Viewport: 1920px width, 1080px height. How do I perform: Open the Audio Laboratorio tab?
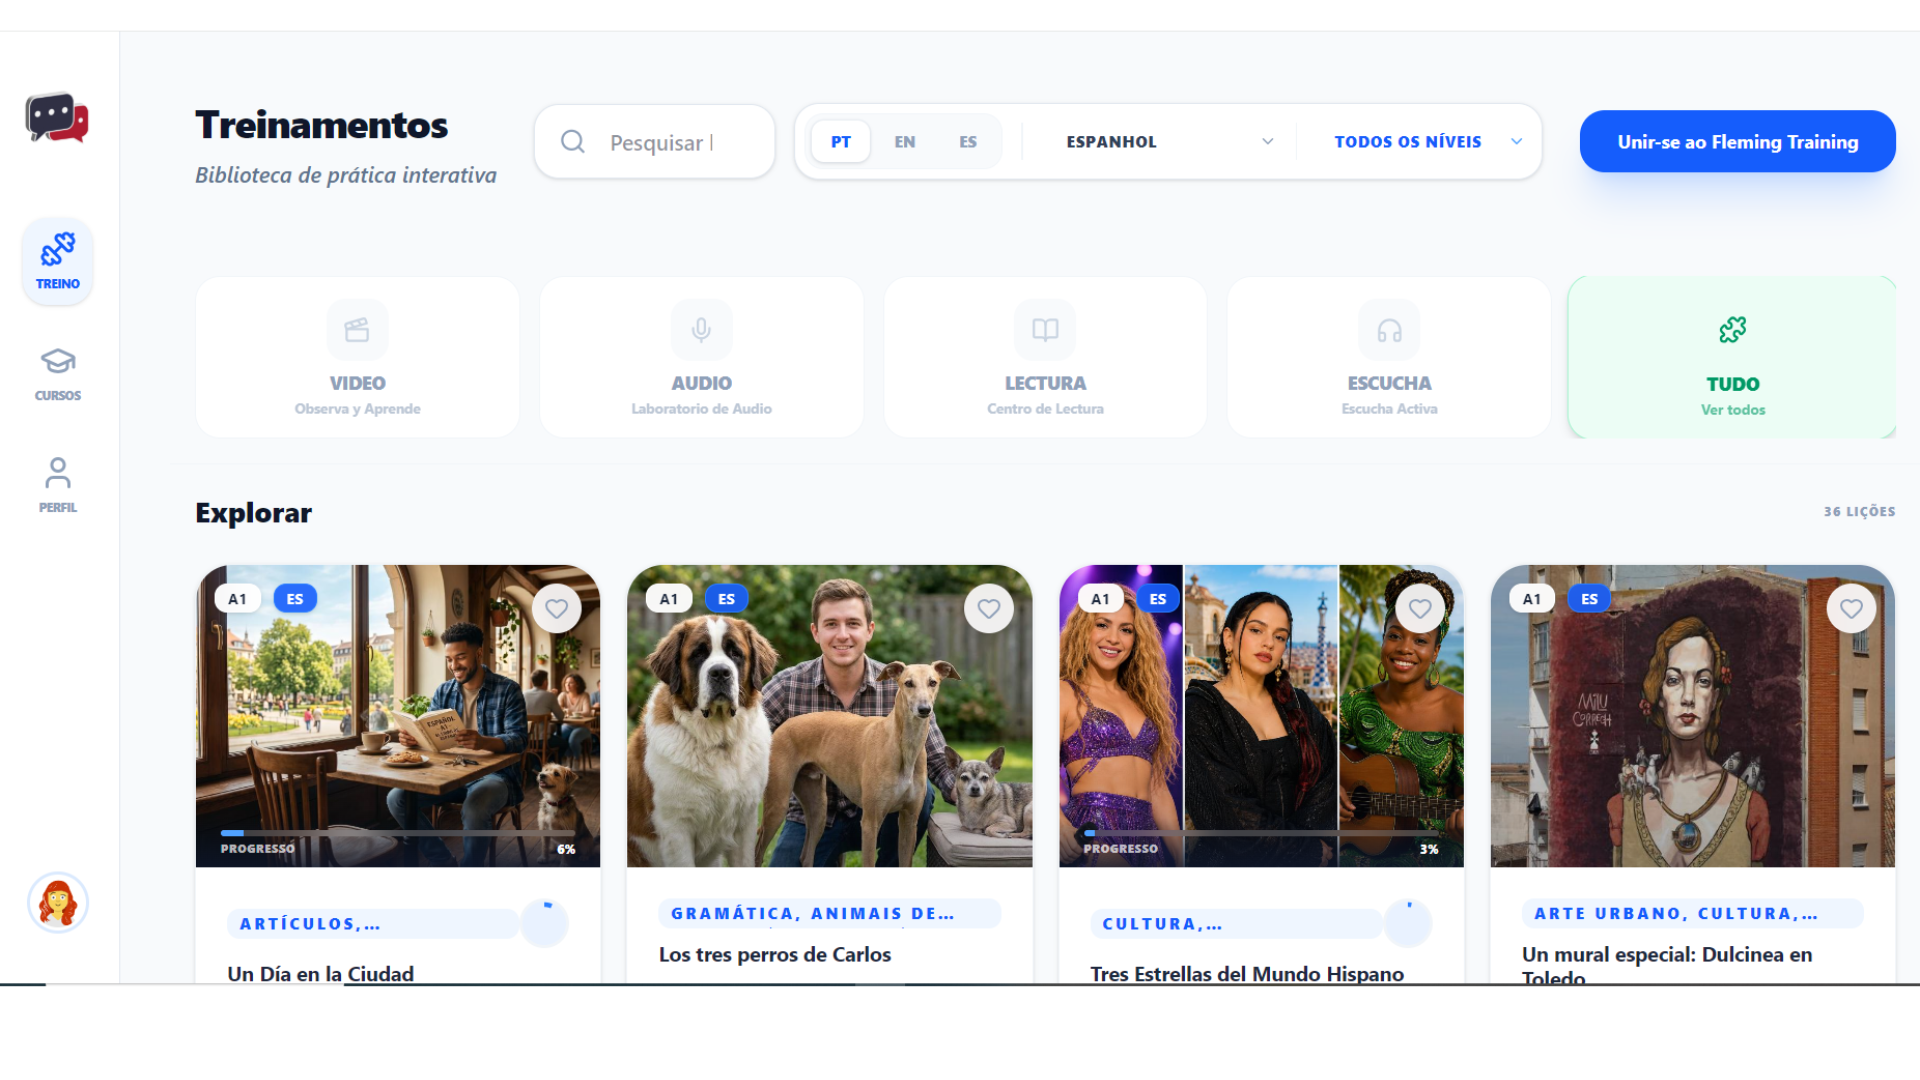701,357
